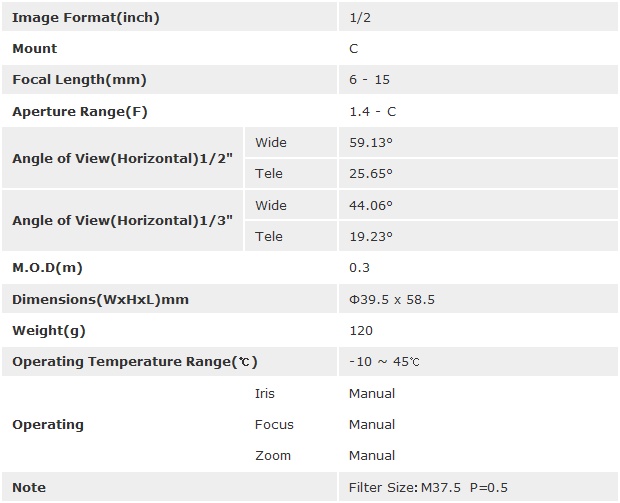Click the 1.4 - C aperture value
Image resolution: width=620 pixels, height=503 pixels.
(x=372, y=112)
